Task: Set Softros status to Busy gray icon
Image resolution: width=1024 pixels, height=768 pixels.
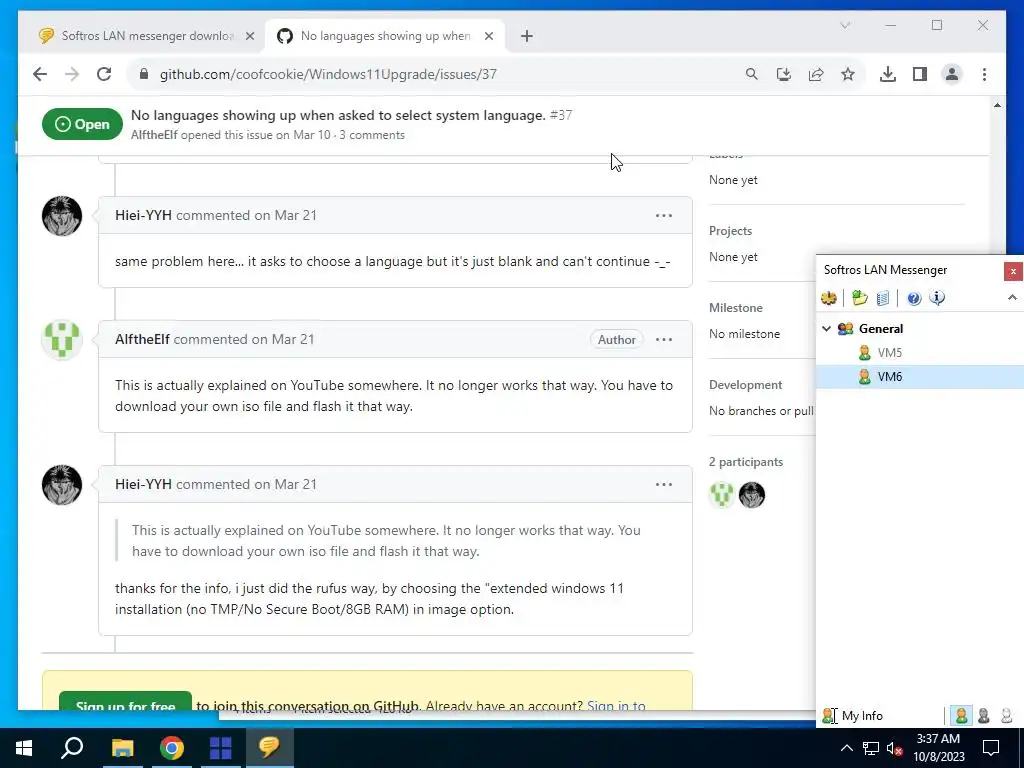Action: point(984,716)
